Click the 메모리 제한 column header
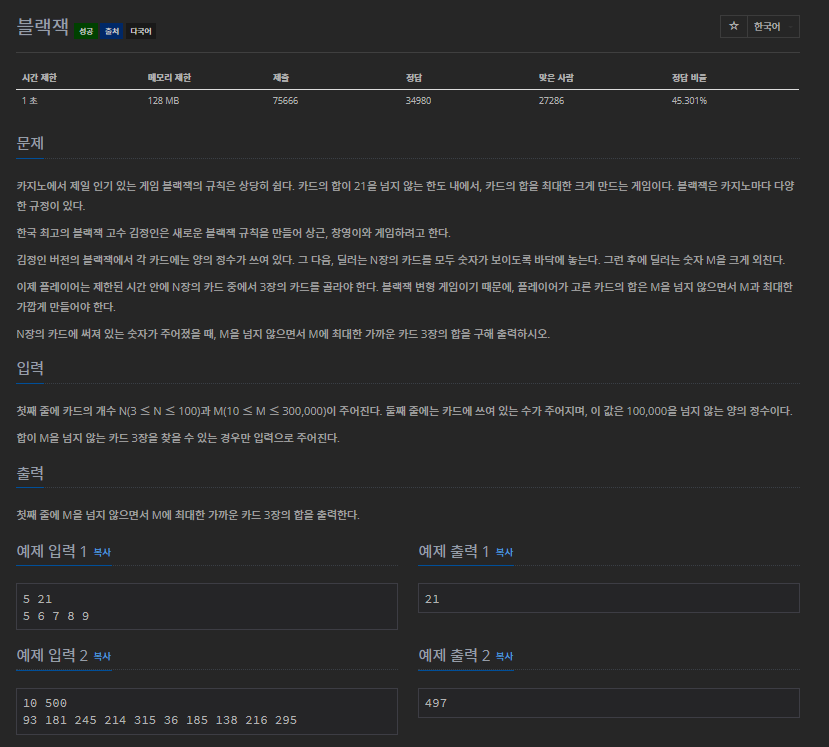Viewport: 829px width, 747px height. tap(169, 78)
